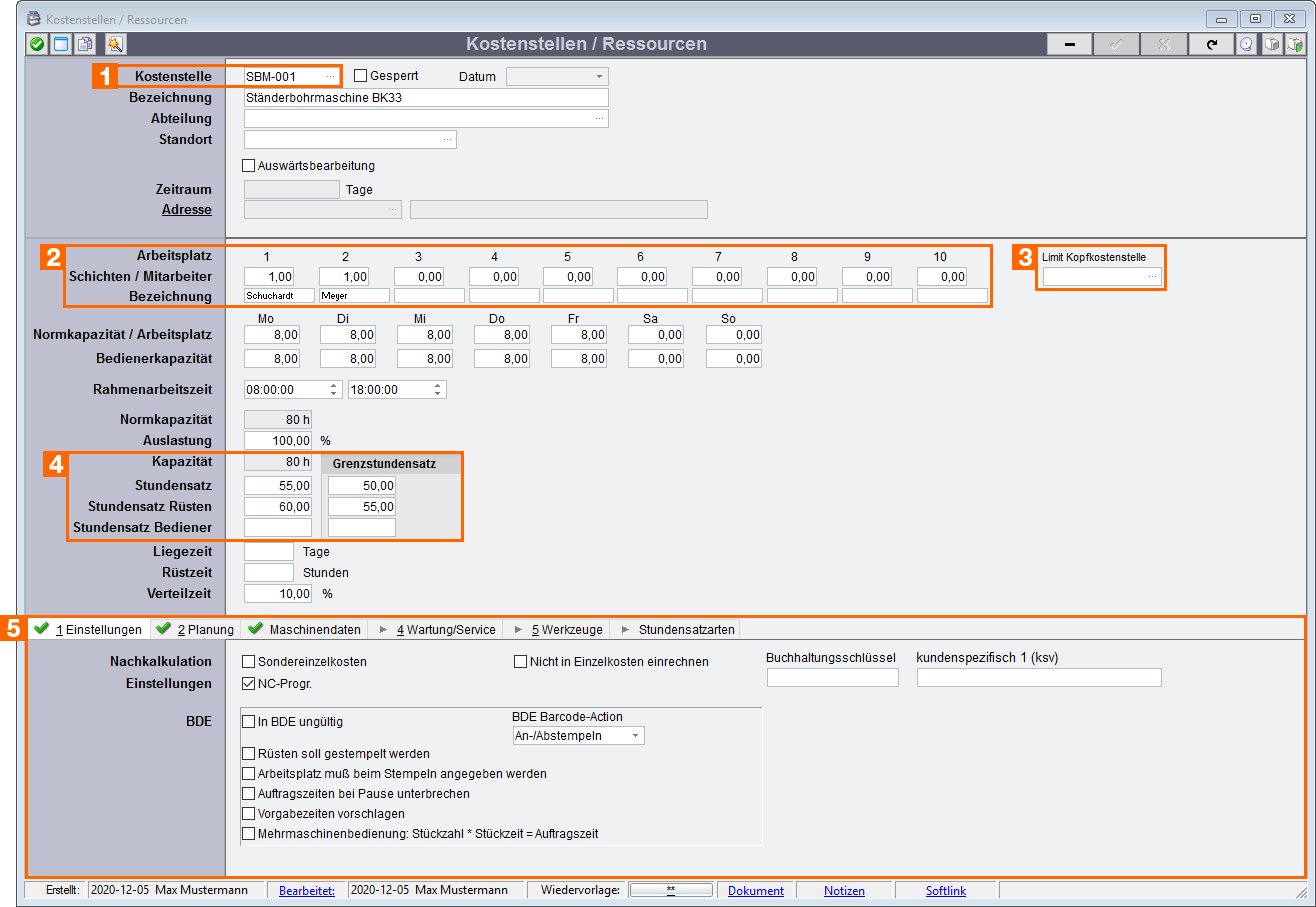
Task: Click the Verteilzeit 10,00 field
Action: 278,593
